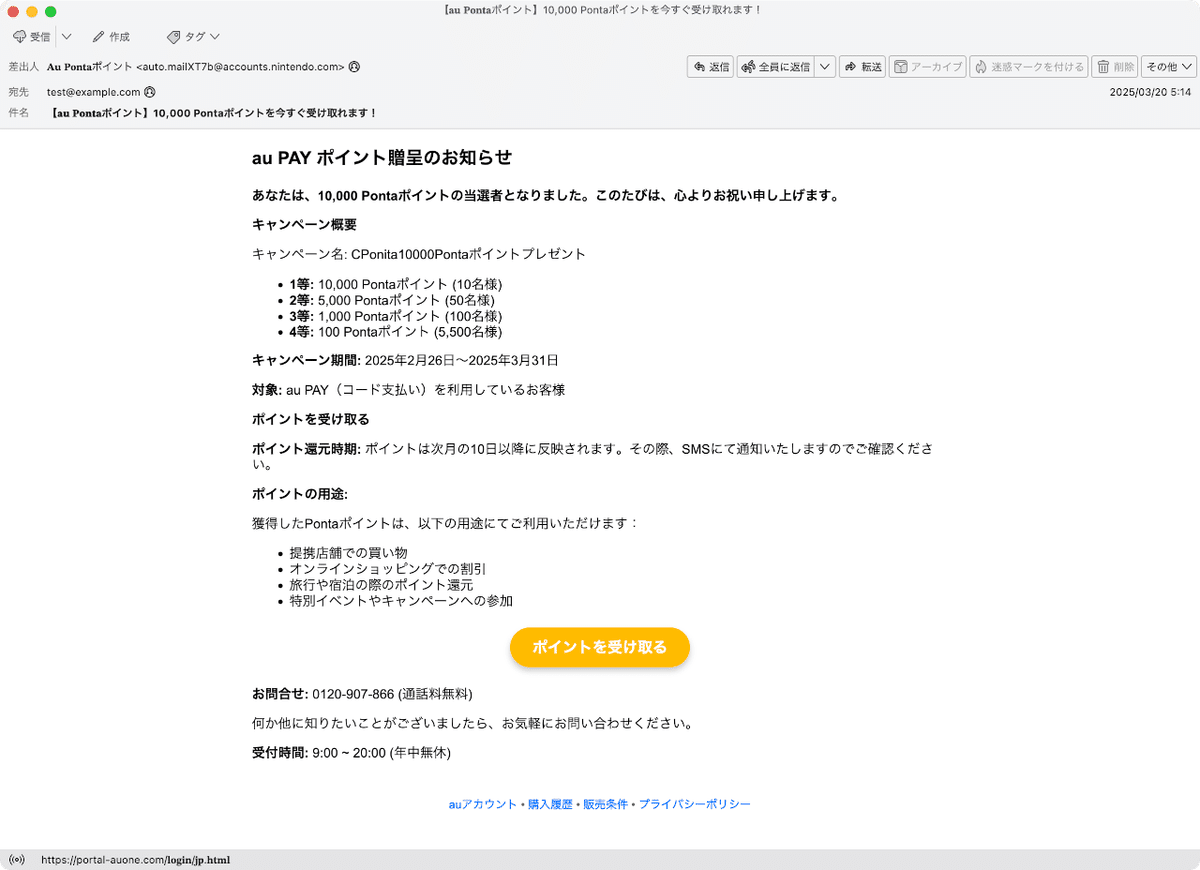Click the 提携店舗での買い物 list item

tap(349, 553)
